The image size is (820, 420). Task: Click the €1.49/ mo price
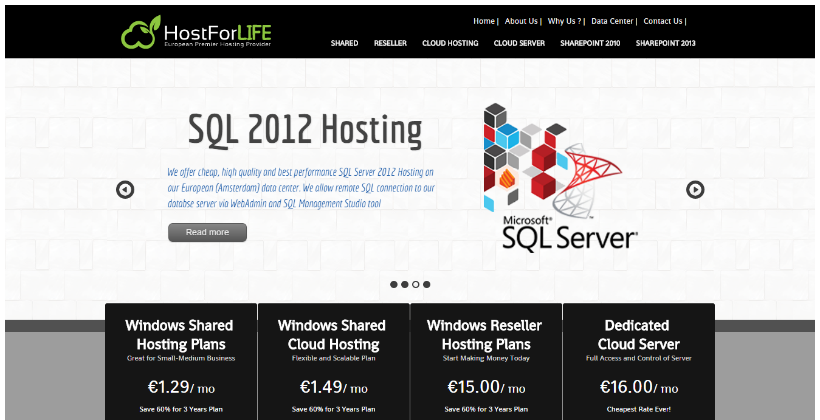(334, 388)
